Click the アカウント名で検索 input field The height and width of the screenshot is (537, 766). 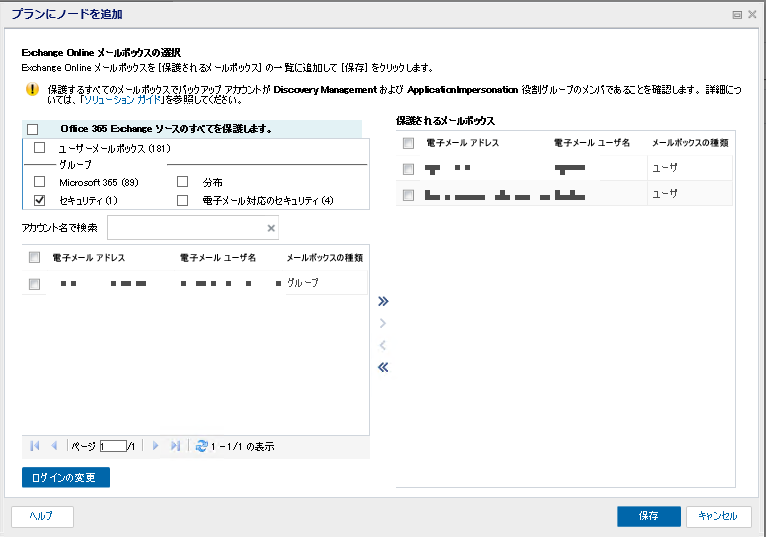click(x=192, y=228)
